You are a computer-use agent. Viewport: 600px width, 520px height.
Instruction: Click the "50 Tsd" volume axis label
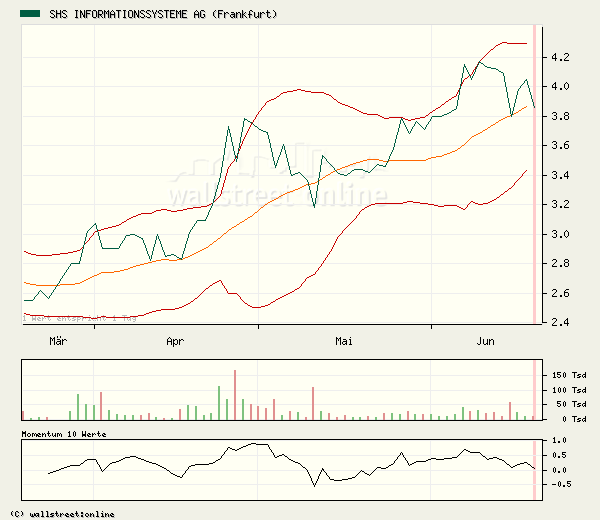coord(571,404)
